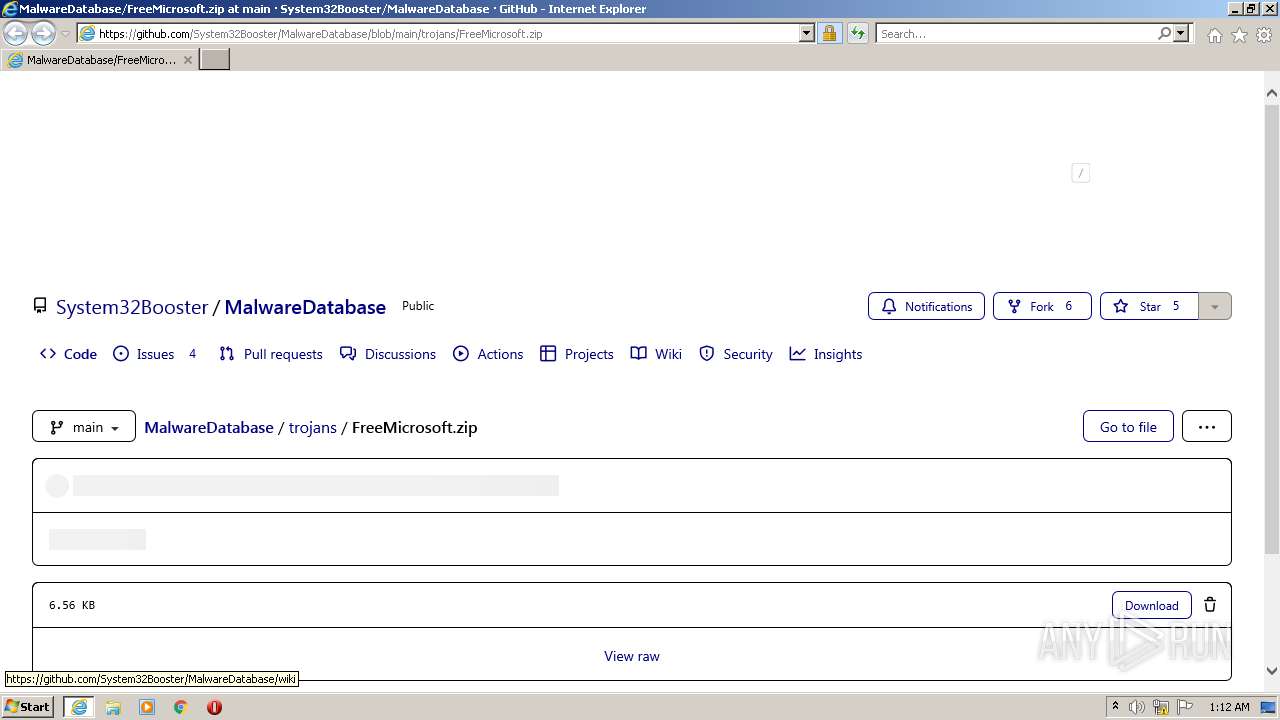Screen dimensions: 1280x720
Task: Open the Chrome taskbar icon
Action: pyautogui.click(x=181, y=707)
